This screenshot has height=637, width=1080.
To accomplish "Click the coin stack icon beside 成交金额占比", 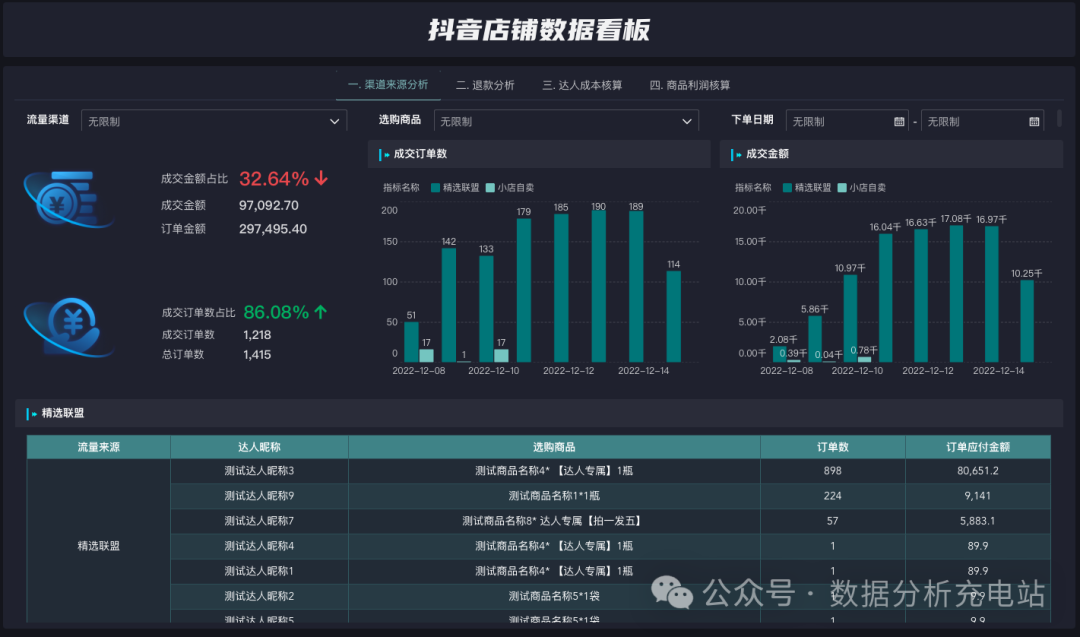I will pyautogui.click(x=68, y=199).
